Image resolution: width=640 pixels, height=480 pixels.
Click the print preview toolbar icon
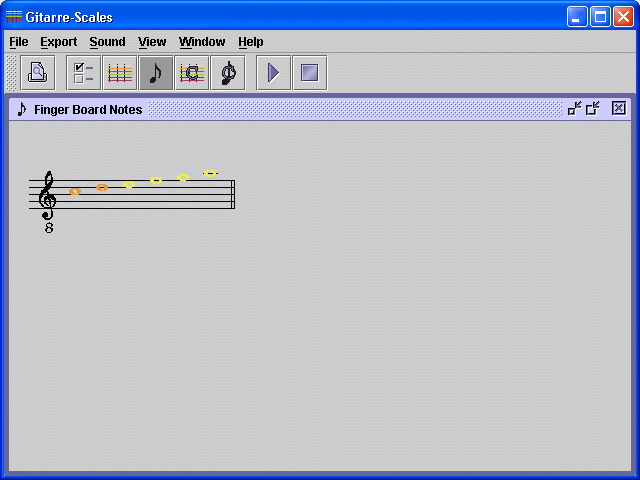pos(38,73)
